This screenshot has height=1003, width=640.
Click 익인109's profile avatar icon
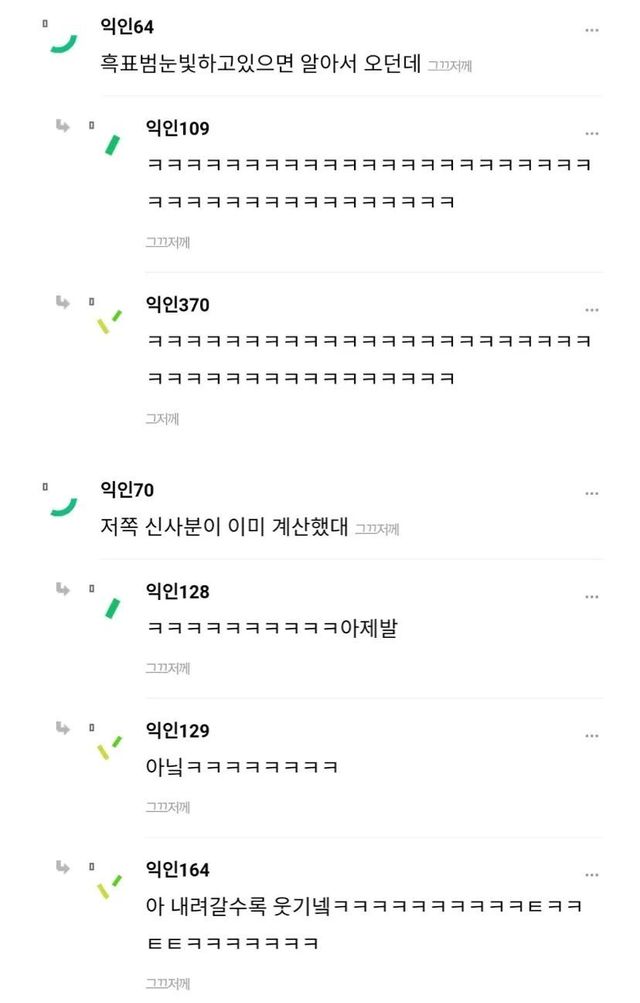click(x=111, y=144)
